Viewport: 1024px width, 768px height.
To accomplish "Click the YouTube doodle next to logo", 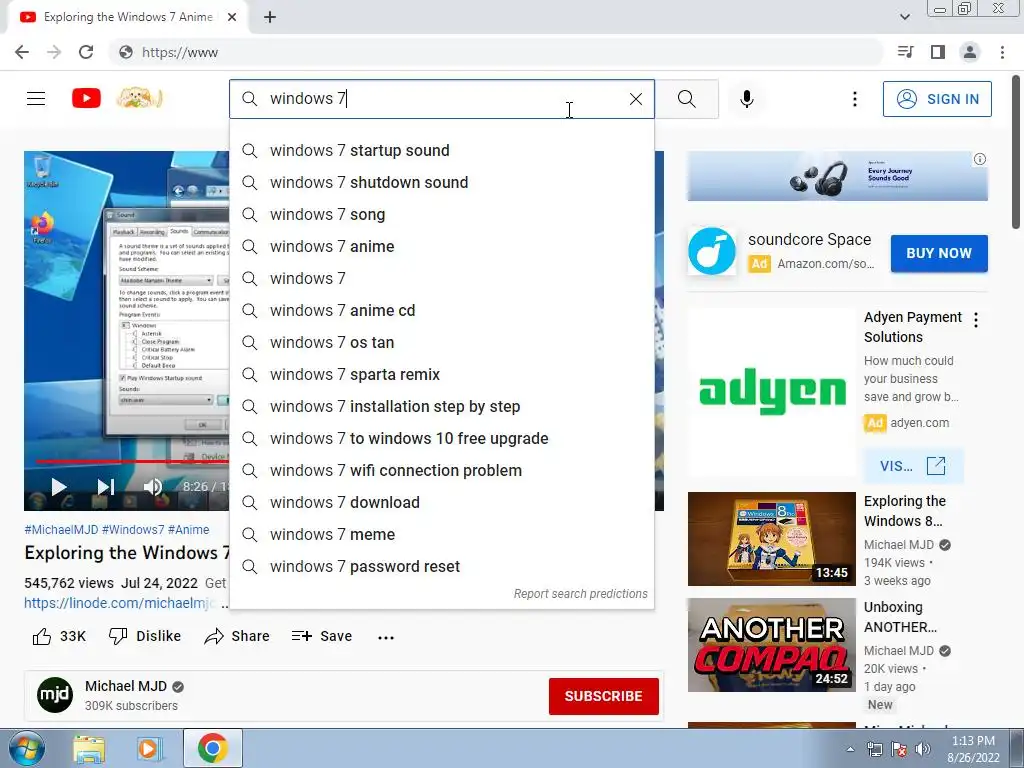I will (139, 98).
